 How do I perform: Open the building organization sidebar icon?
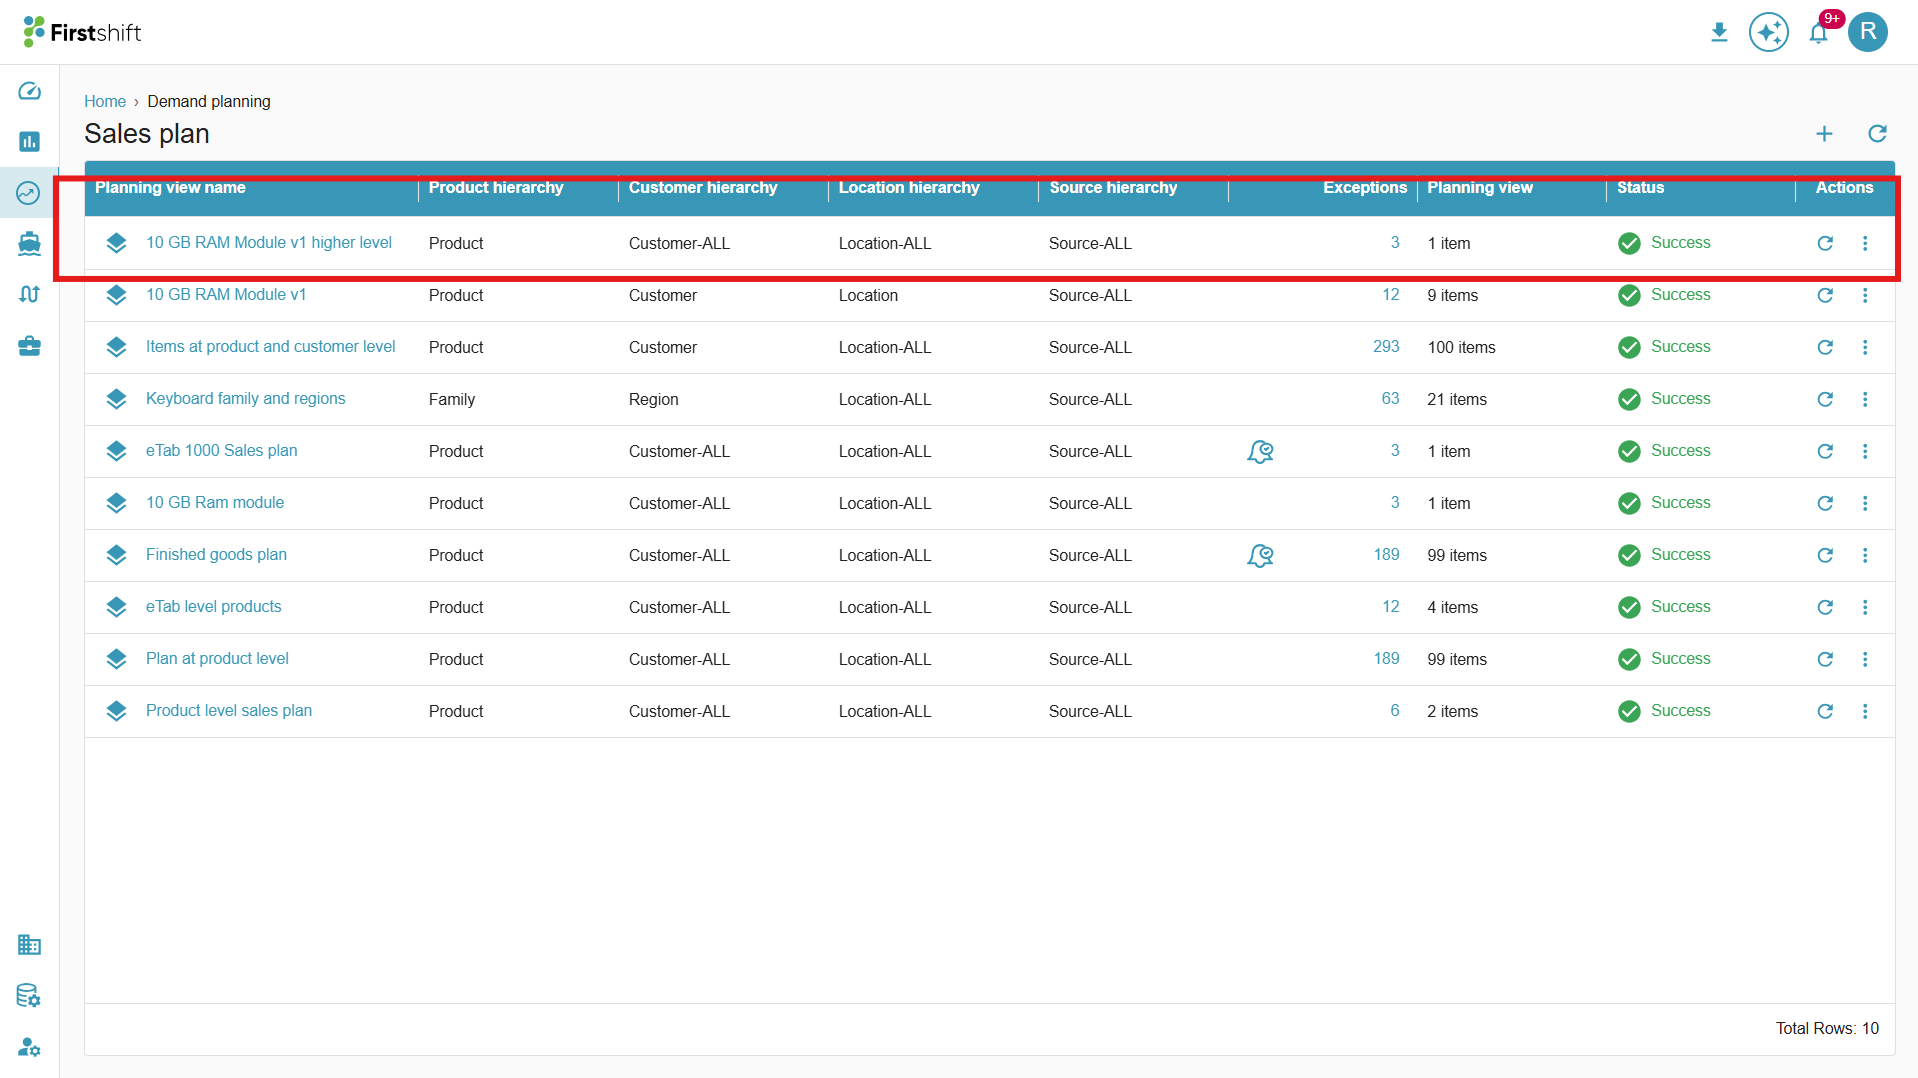tap(29, 944)
